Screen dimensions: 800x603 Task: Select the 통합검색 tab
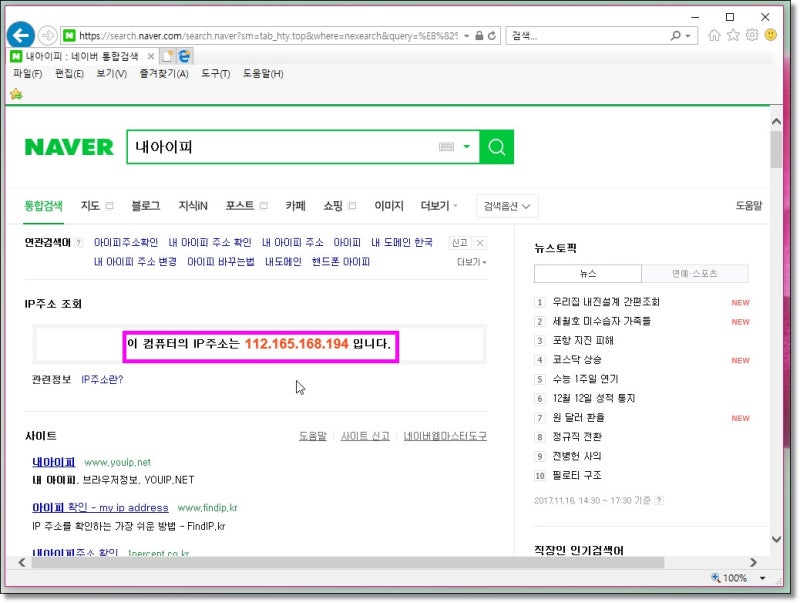43,206
